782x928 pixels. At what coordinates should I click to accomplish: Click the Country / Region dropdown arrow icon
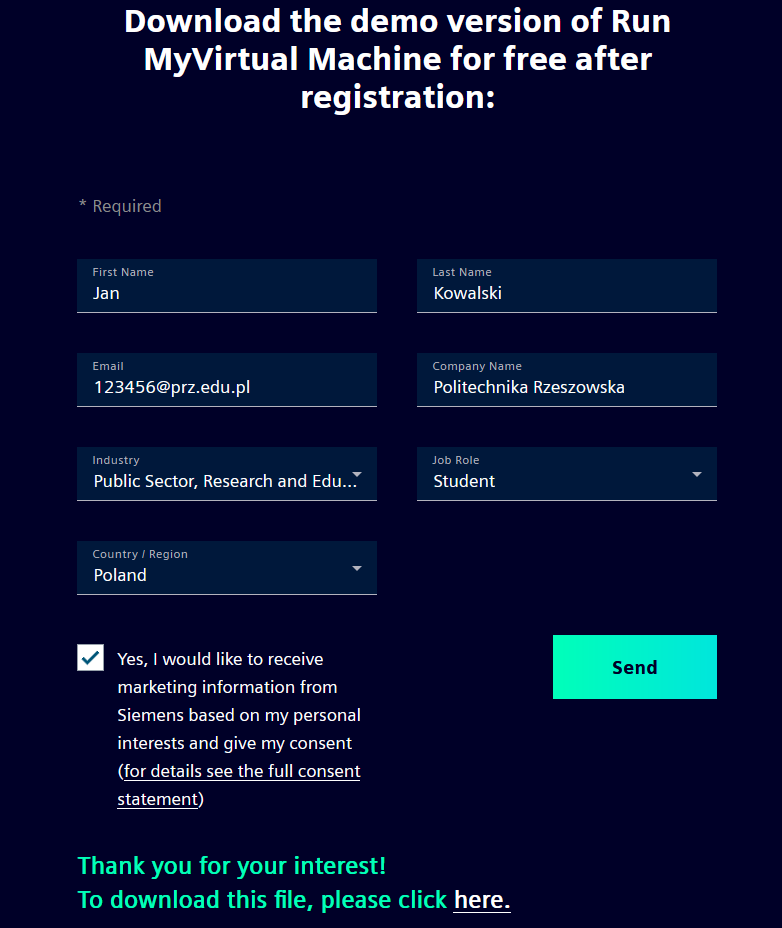click(357, 568)
